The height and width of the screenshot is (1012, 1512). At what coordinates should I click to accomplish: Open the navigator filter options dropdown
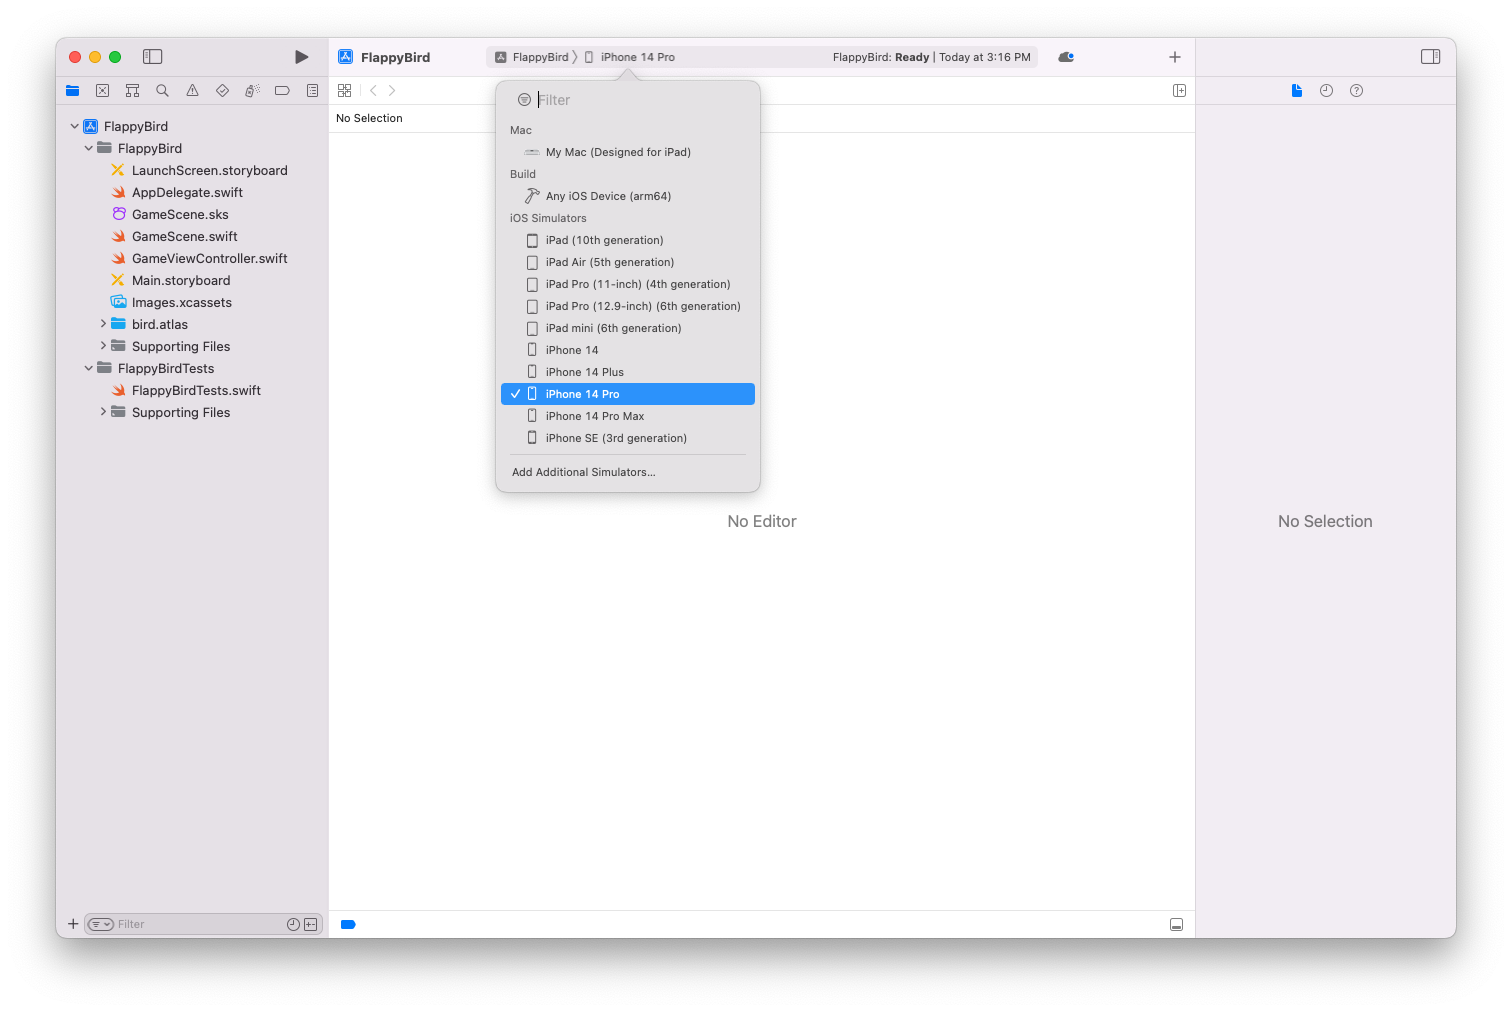(x=101, y=924)
